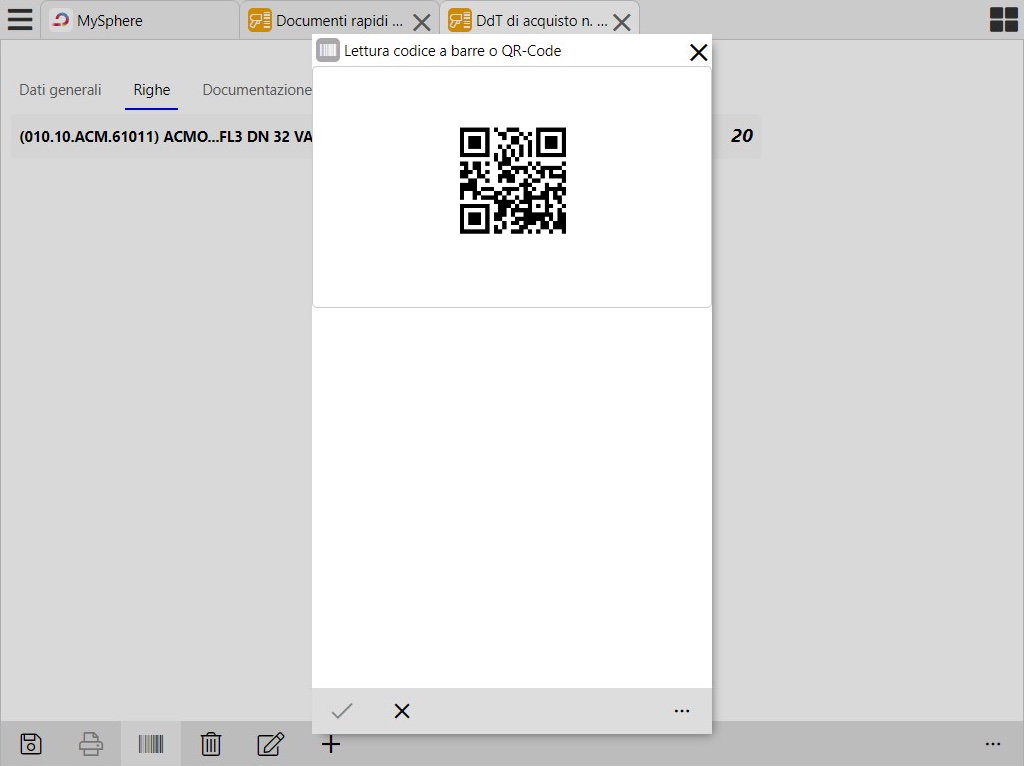This screenshot has width=1024, height=766.
Task: Click the QR code image
Action: click(513, 180)
